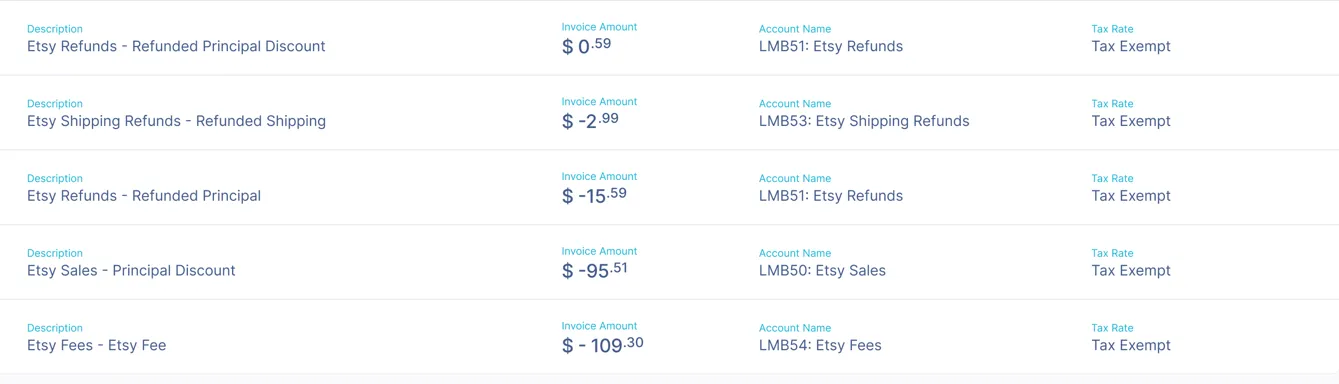Click Tax Exempt in the Refunded Principal Discount row
1339x384 pixels.
click(1131, 46)
